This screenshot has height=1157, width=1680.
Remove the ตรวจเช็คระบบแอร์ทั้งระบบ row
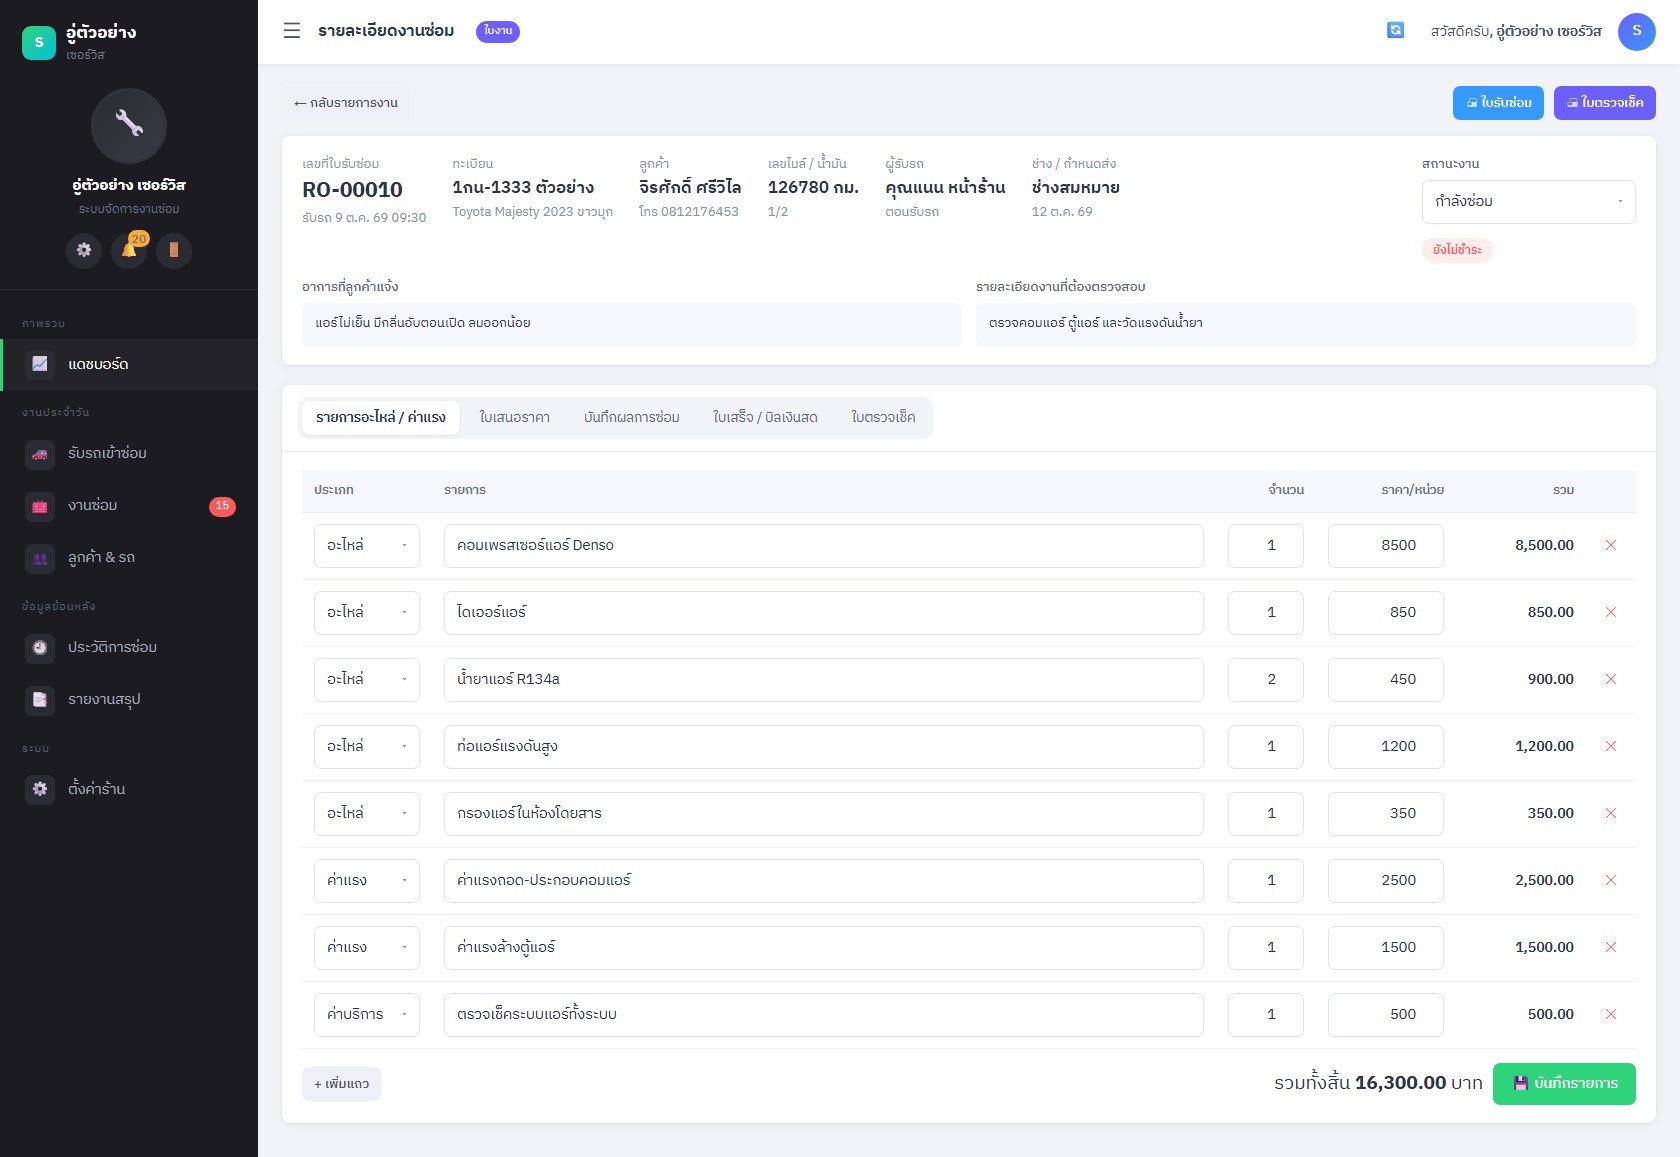tap(1610, 1015)
